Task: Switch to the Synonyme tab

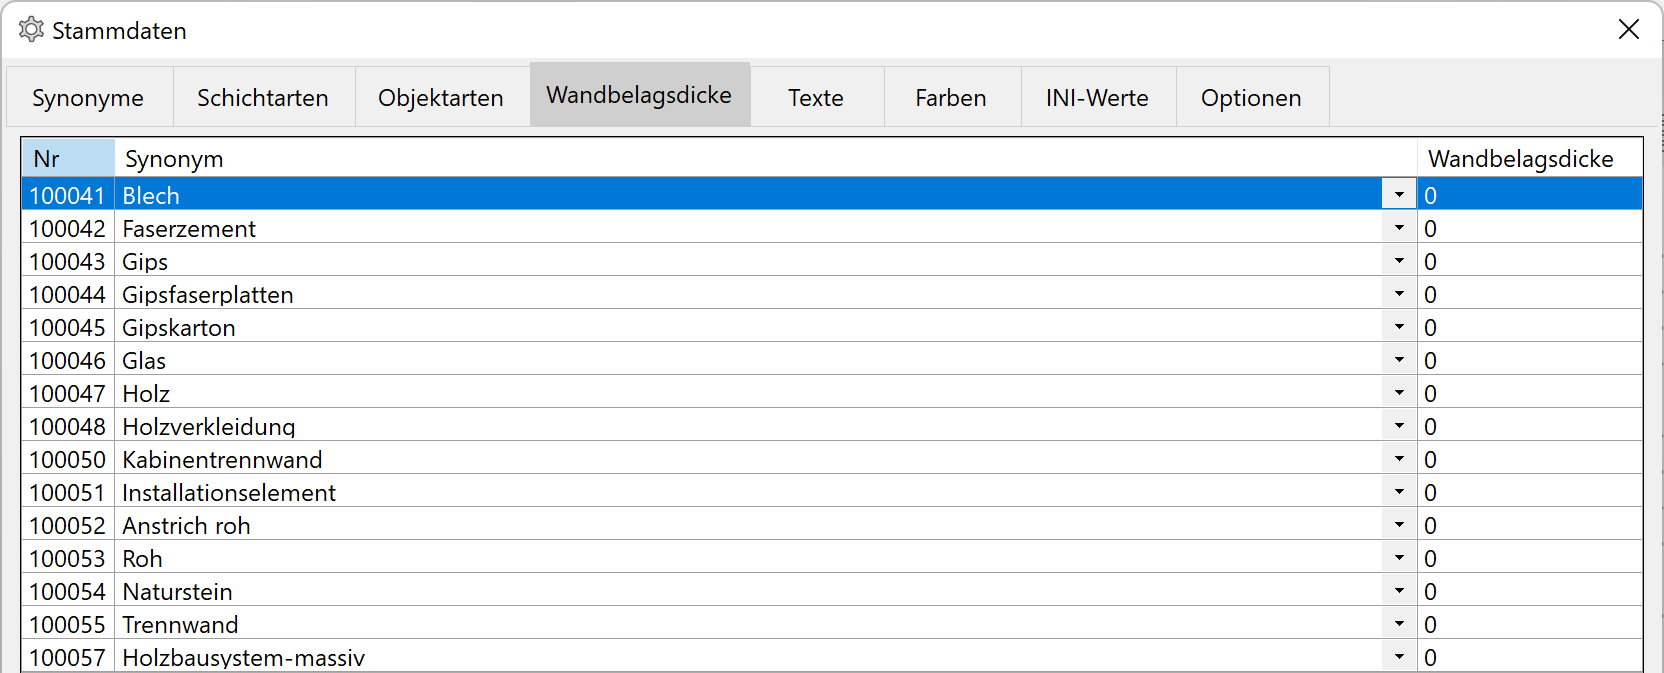Action: click(88, 98)
